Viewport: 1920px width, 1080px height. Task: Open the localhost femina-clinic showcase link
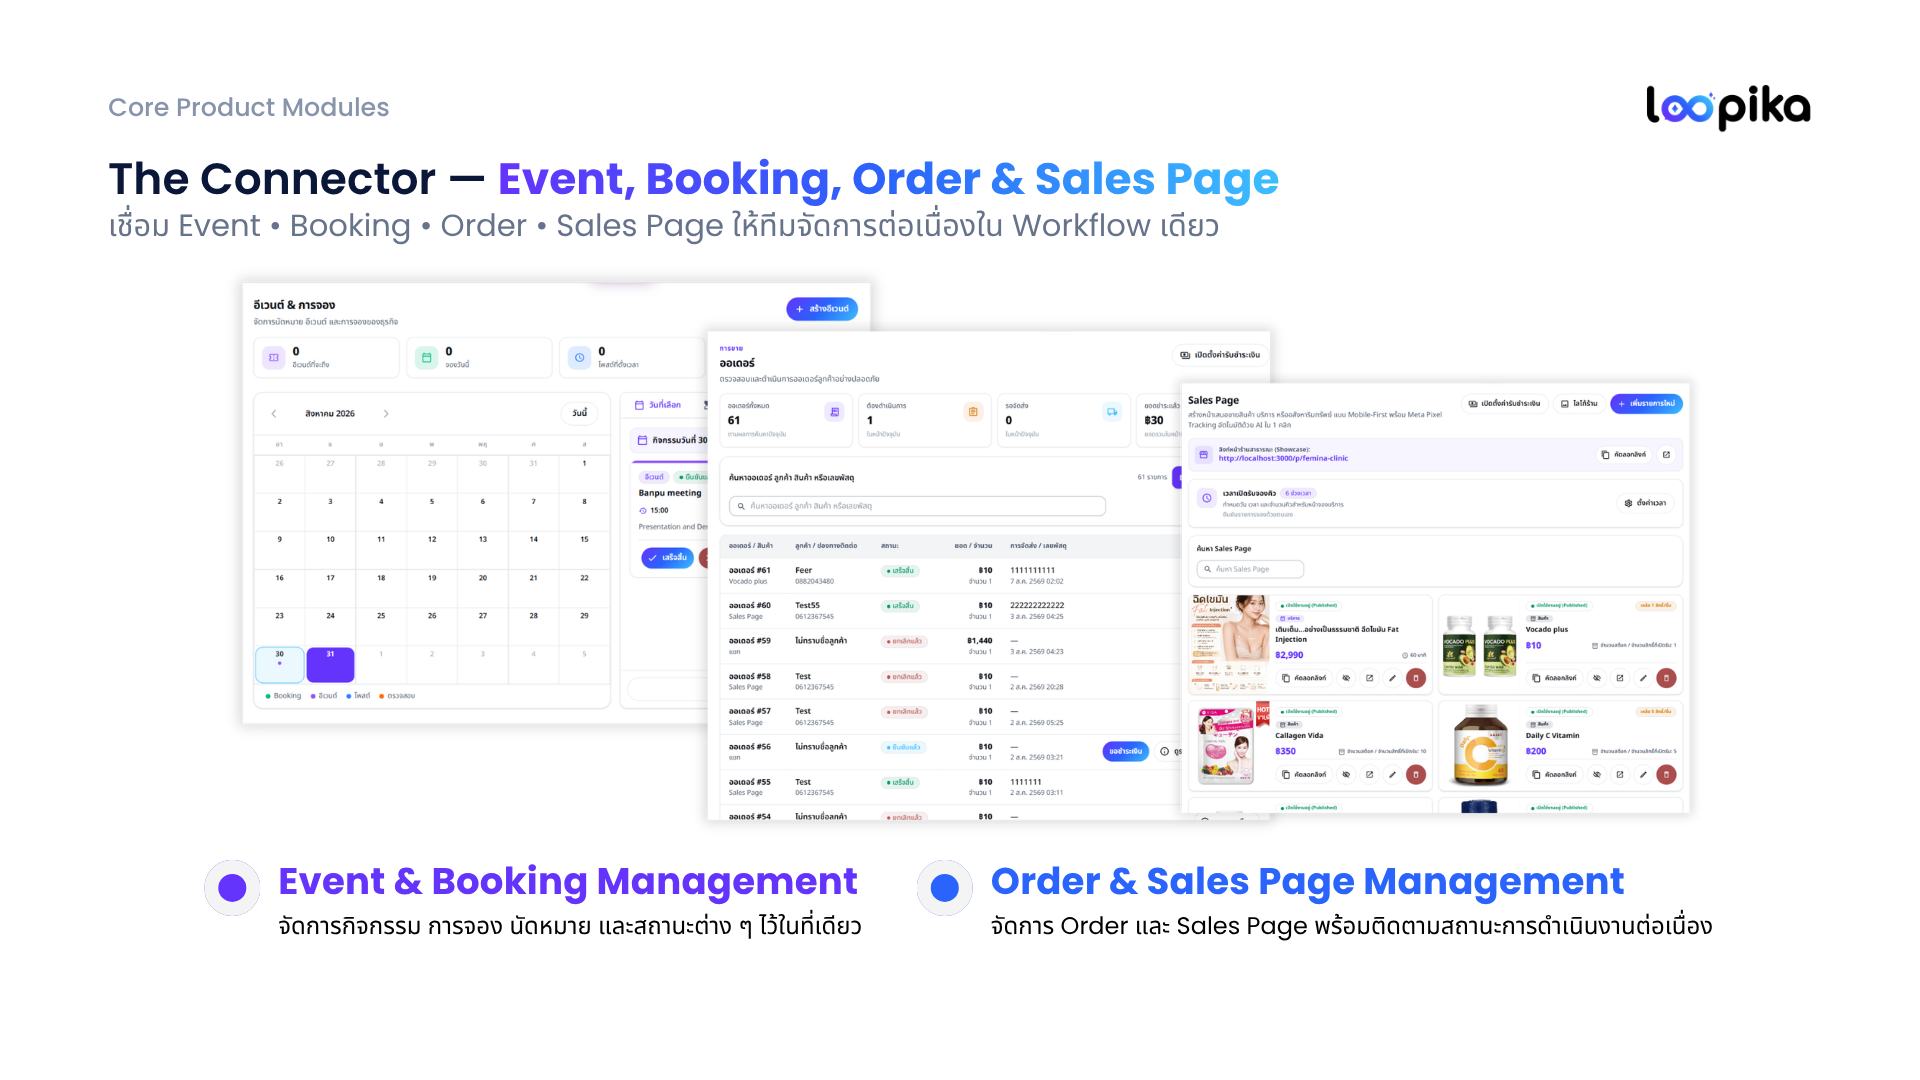point(1283,458)
